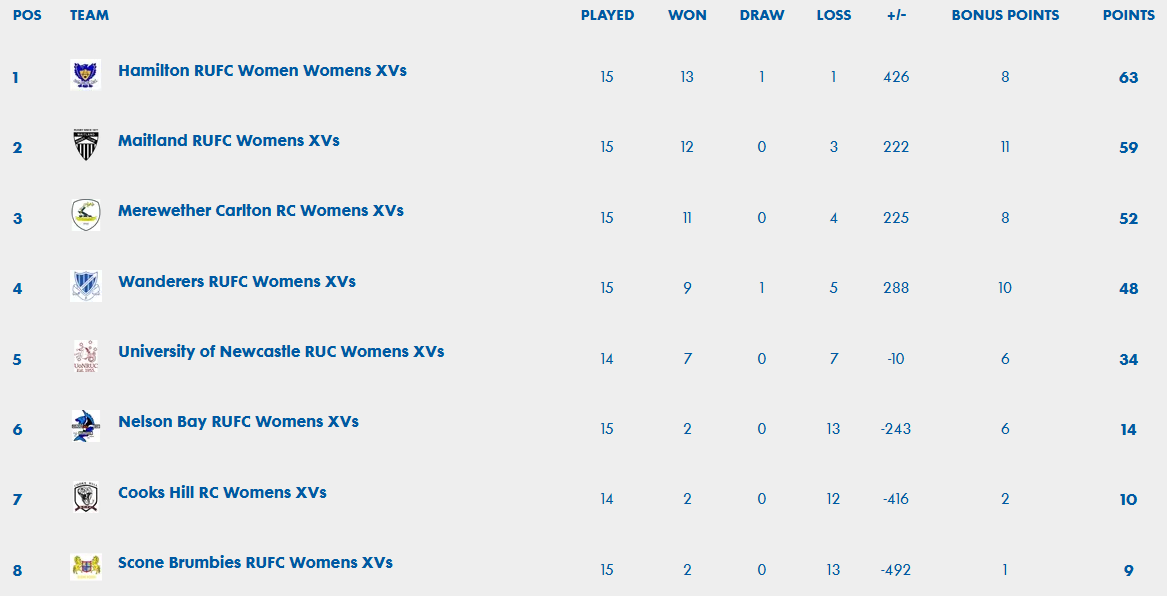Screen dimensions: 1167x596
Task: Click the University of Newcastle RUC logo
Action: (x=86, y=356)
